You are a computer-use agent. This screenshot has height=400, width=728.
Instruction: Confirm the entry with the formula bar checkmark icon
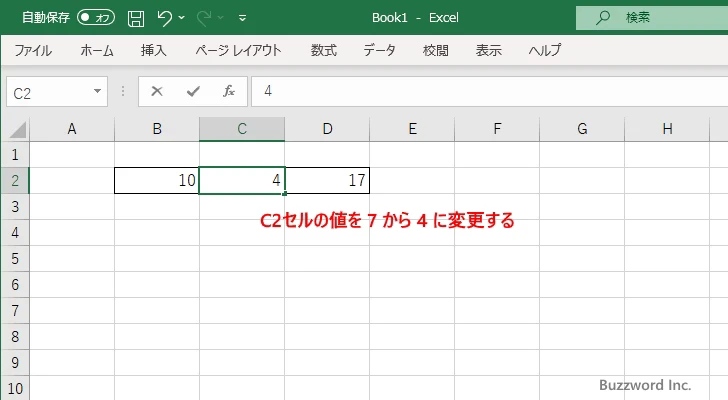192,91
